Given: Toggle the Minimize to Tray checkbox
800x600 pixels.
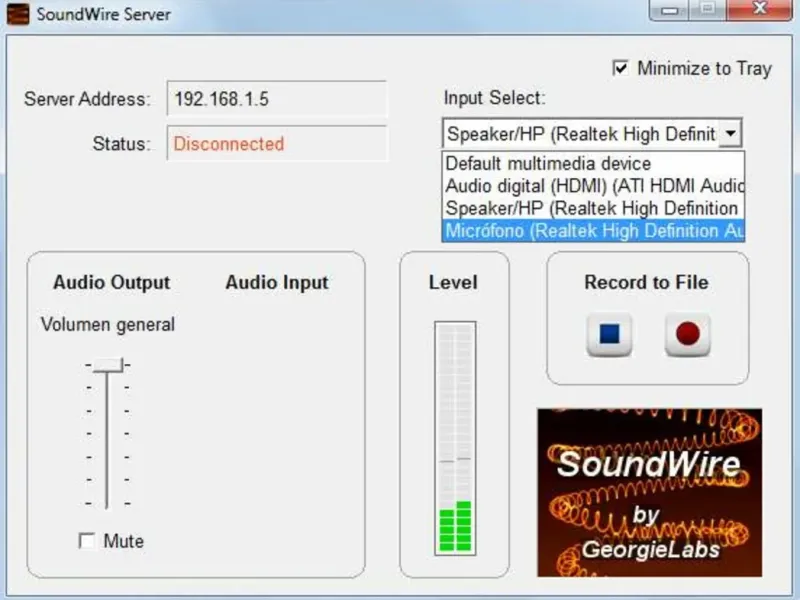Looking at the screenshot, I should click(x=620, y=68).
